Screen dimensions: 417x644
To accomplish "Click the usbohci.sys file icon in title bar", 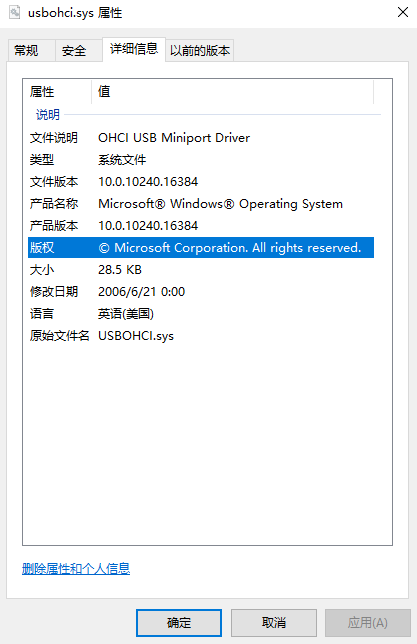I will [x=14, y=12].
